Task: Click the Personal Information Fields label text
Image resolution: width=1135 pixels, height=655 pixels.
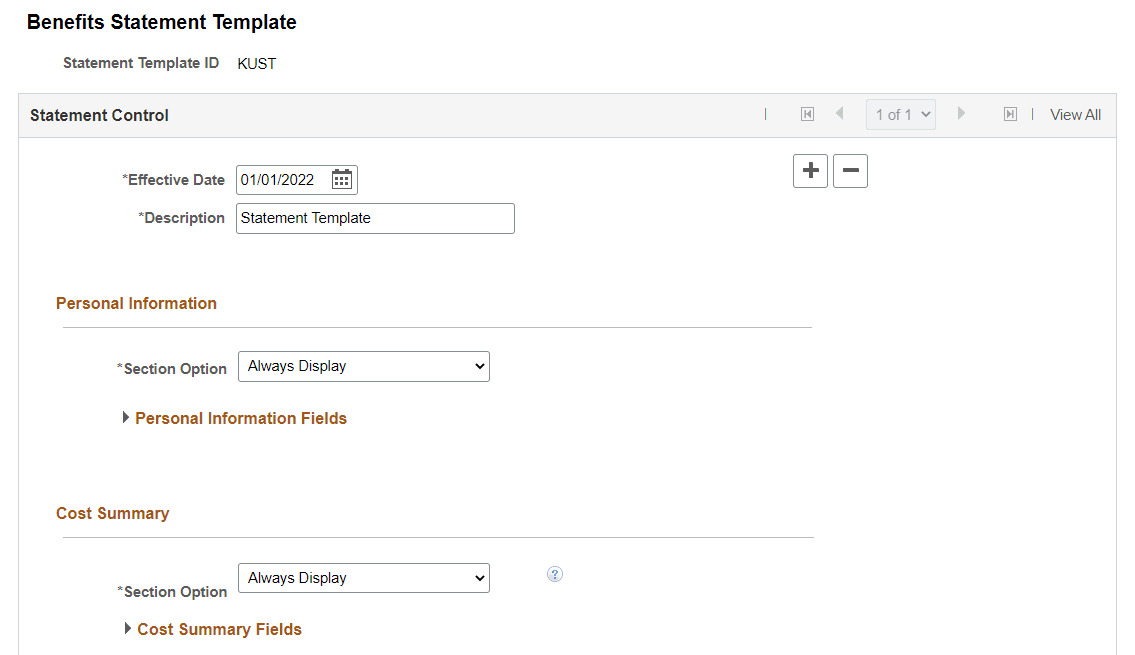Action: click(x=241, y=418)
